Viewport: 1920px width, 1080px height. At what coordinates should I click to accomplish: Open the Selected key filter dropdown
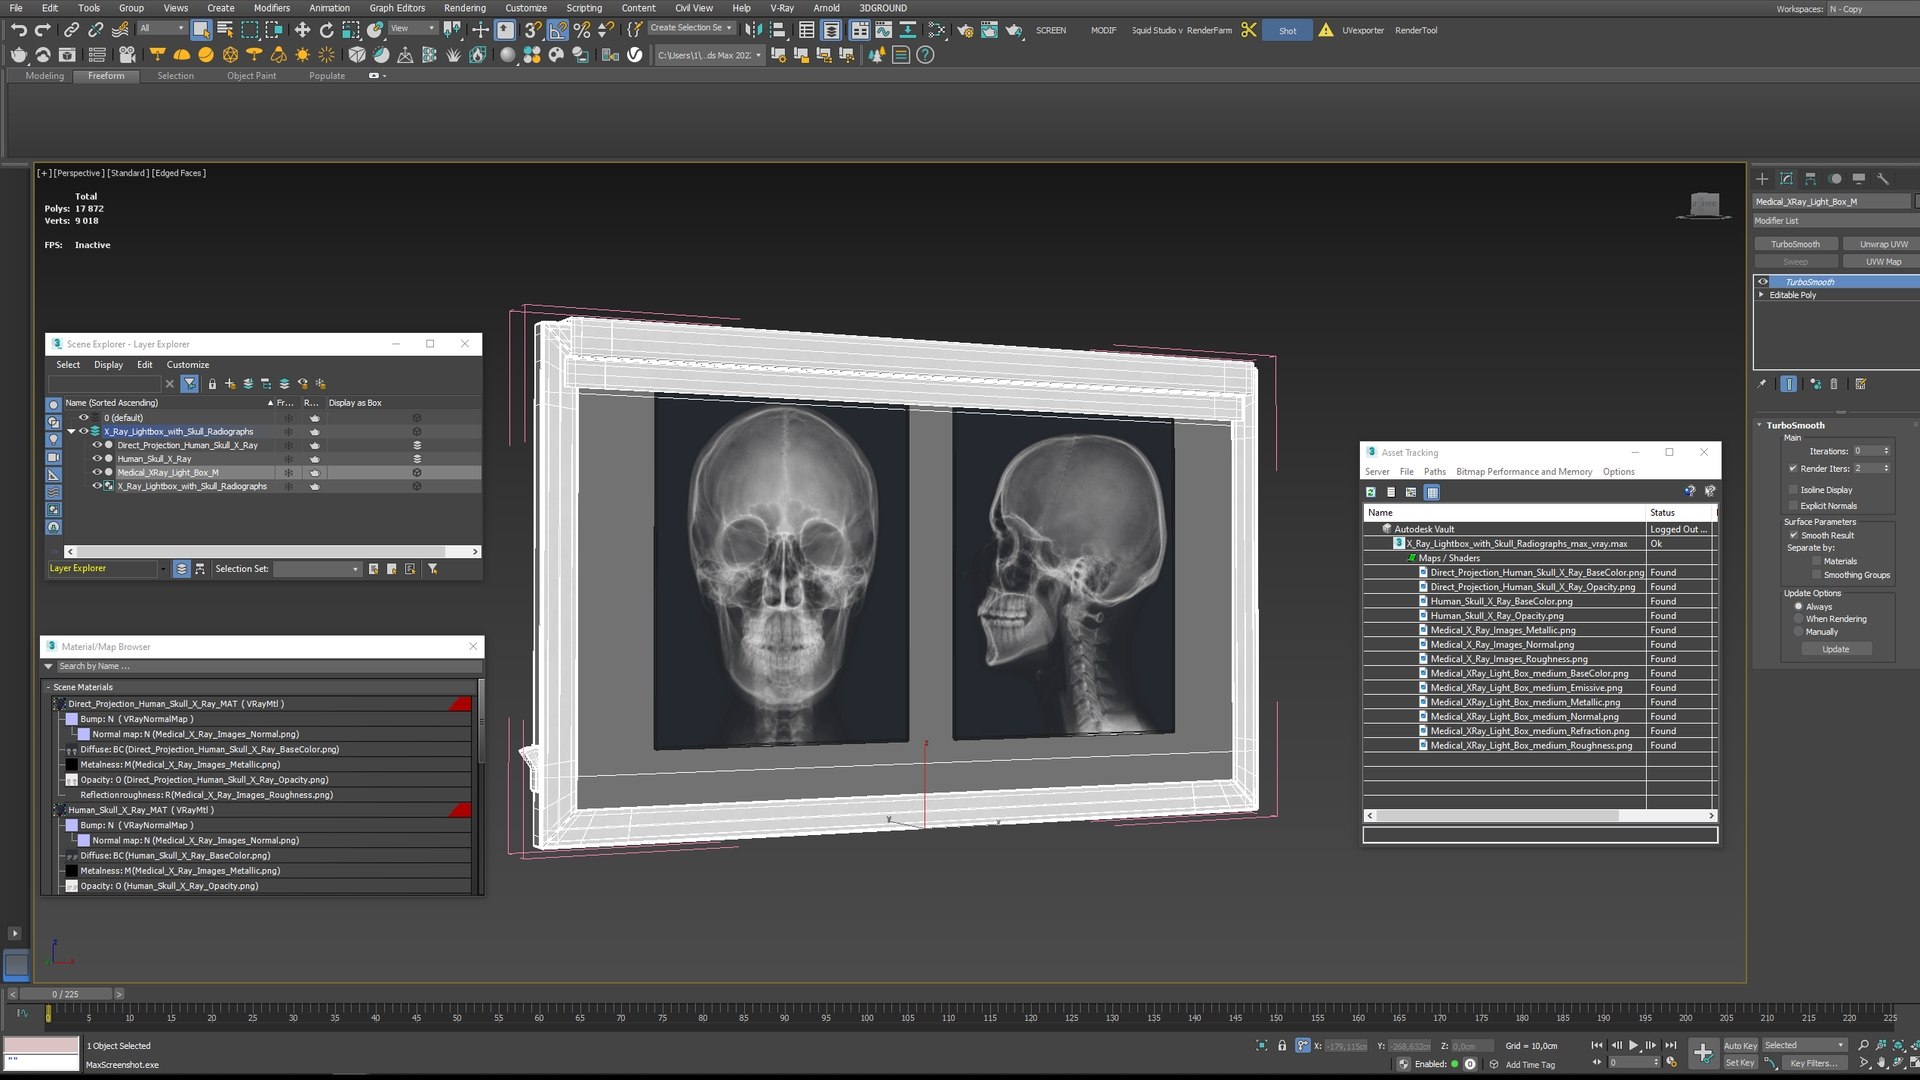click(x=1804, y=1045)
